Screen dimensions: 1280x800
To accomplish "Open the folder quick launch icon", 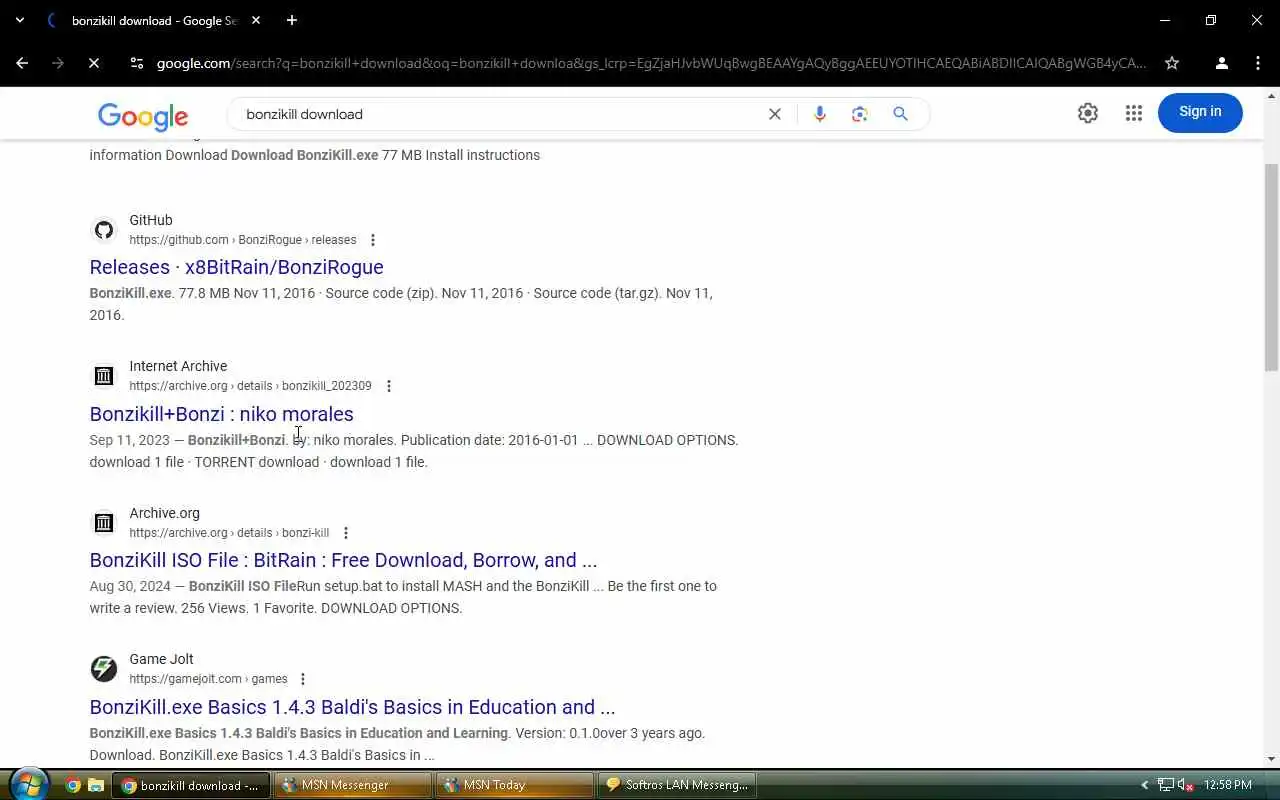I will (x=96, y=785).
